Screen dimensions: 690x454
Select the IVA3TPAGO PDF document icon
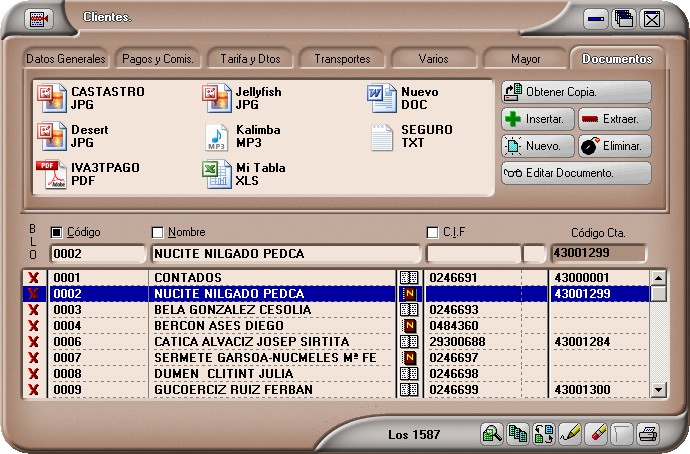(51, 174)
